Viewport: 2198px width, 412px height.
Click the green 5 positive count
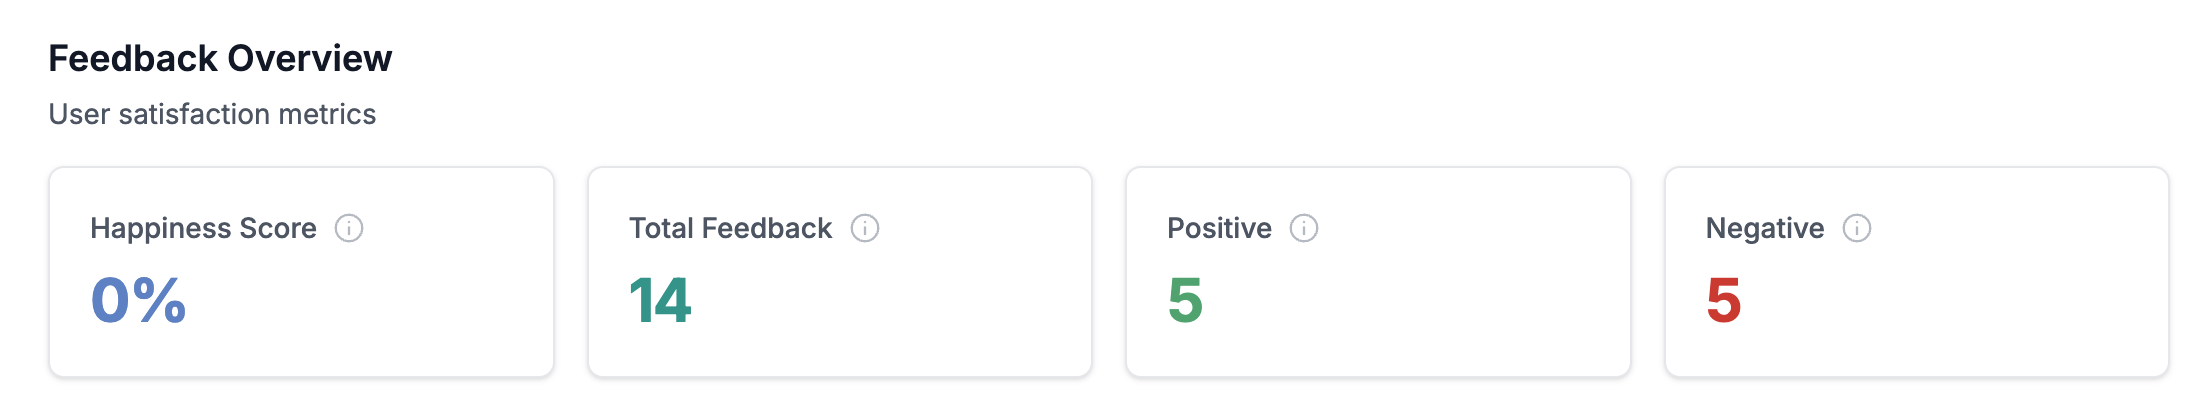(x=1185, y=300)
